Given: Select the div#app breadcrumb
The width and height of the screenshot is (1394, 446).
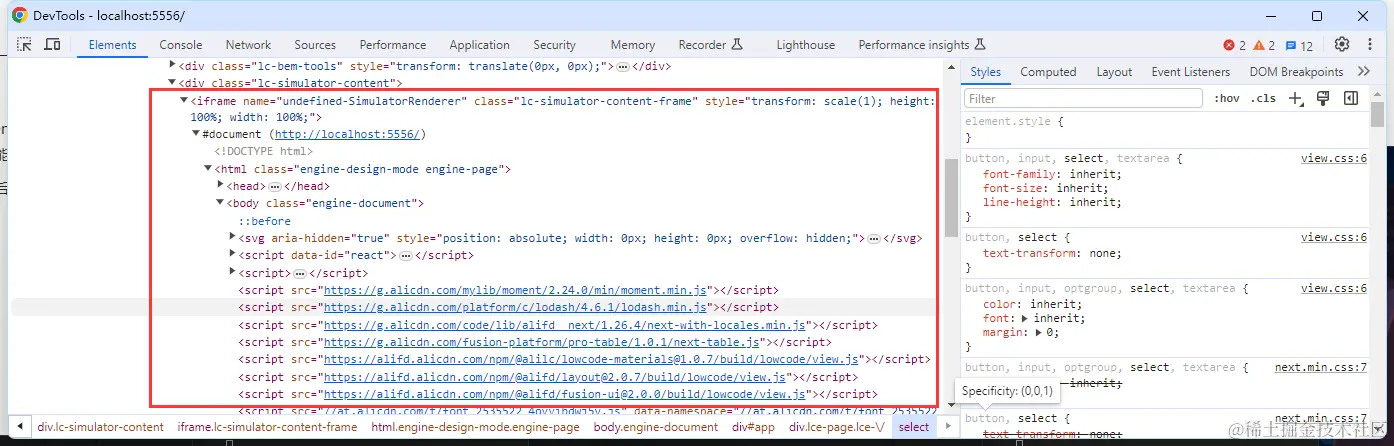Looking at the screenshot, I should point(754,427).
